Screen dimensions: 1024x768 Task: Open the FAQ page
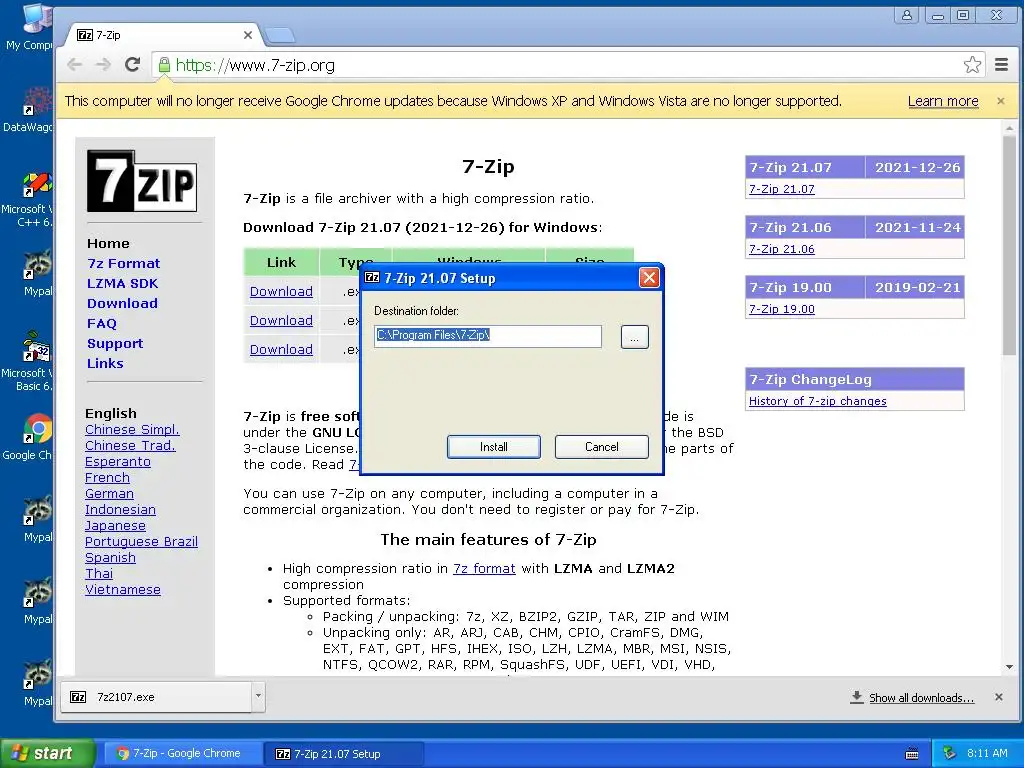pyautogui.click(x=102, y=323)
